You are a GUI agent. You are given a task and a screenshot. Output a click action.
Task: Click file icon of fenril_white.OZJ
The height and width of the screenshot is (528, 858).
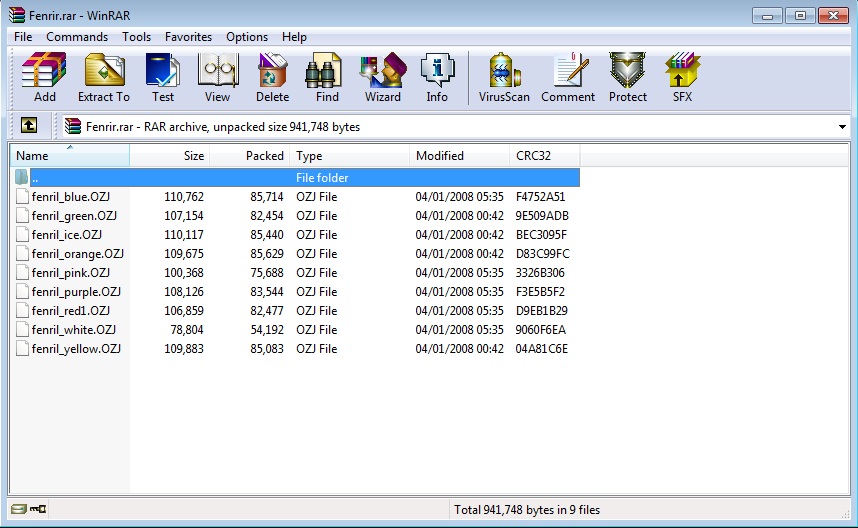point(22,329)
